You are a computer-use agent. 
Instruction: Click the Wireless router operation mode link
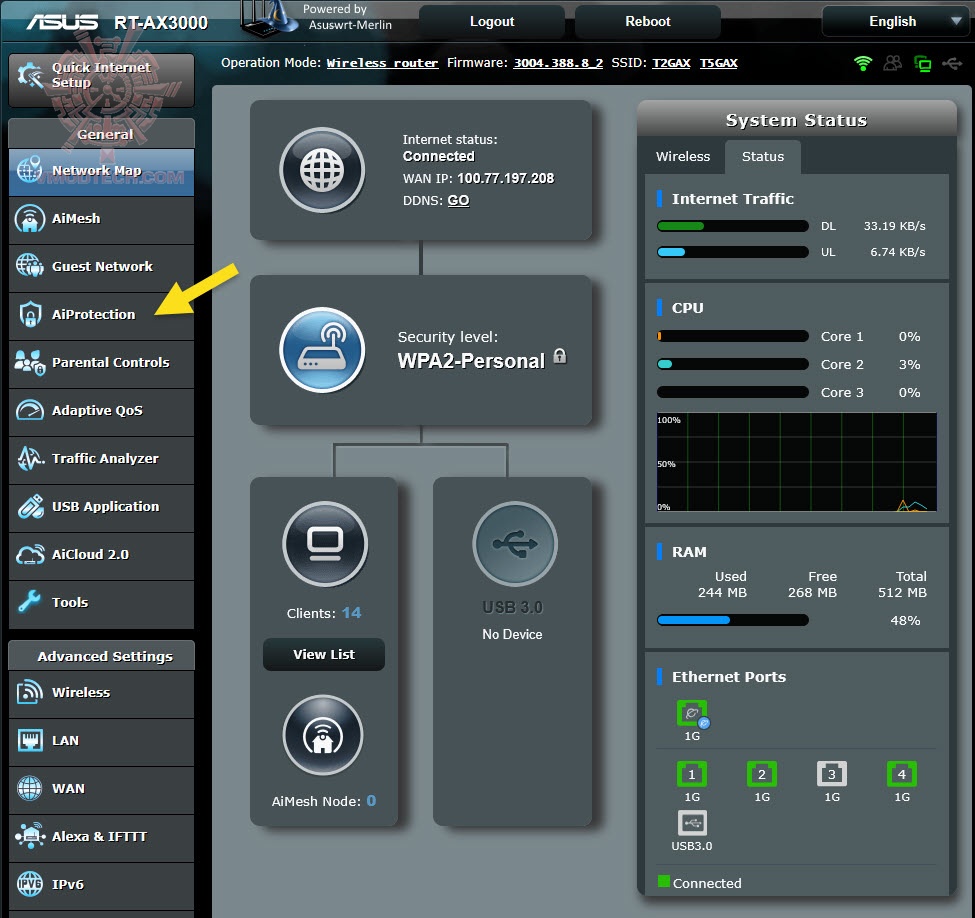tap(382, 63)
